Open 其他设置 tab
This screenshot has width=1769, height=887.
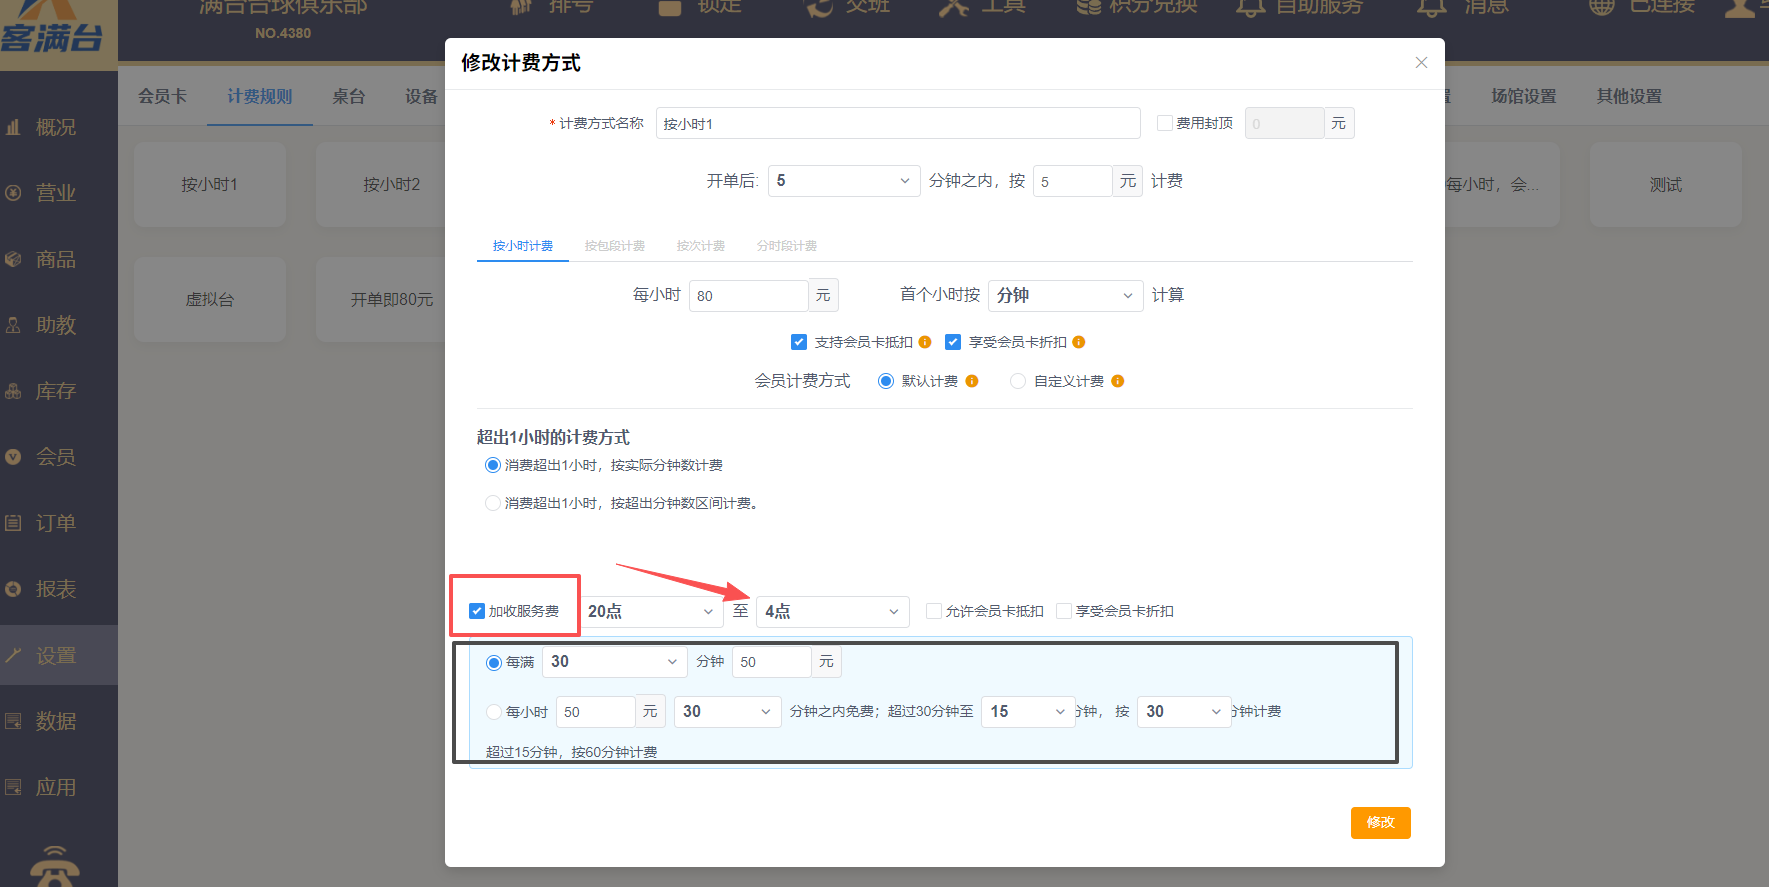tap(1629, 97)
